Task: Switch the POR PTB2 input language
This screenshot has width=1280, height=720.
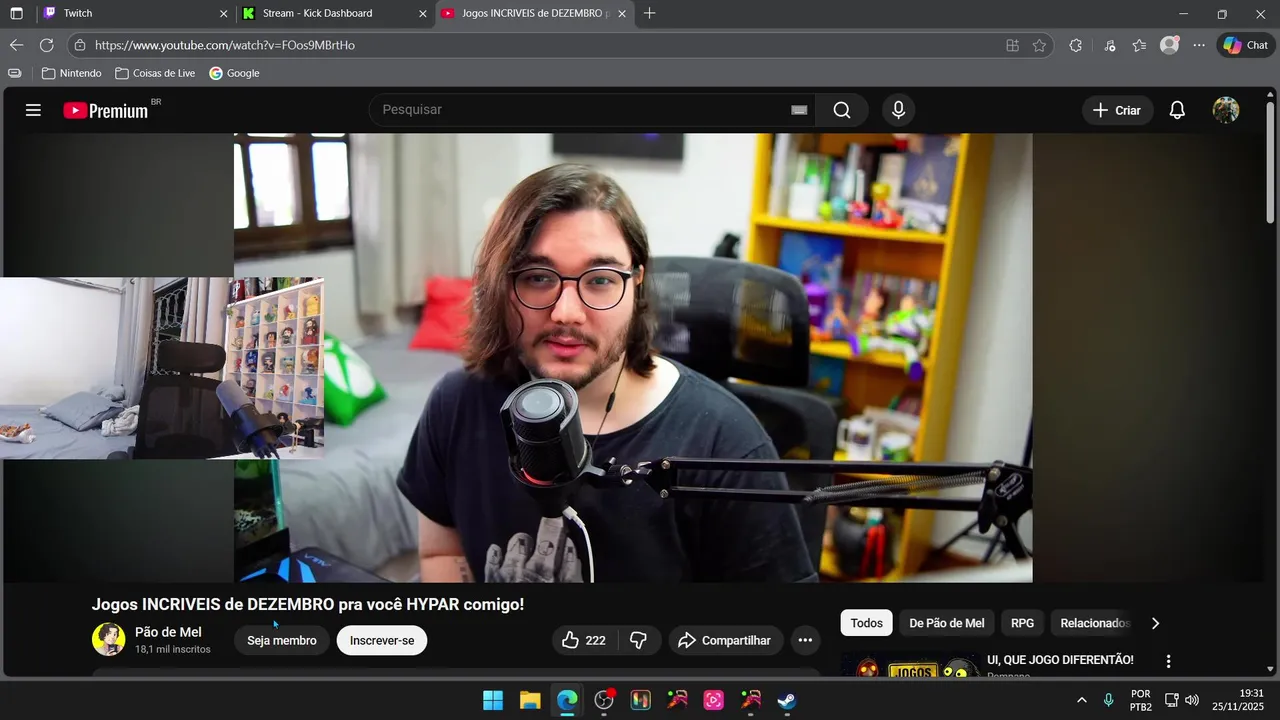Action: 1141,700
